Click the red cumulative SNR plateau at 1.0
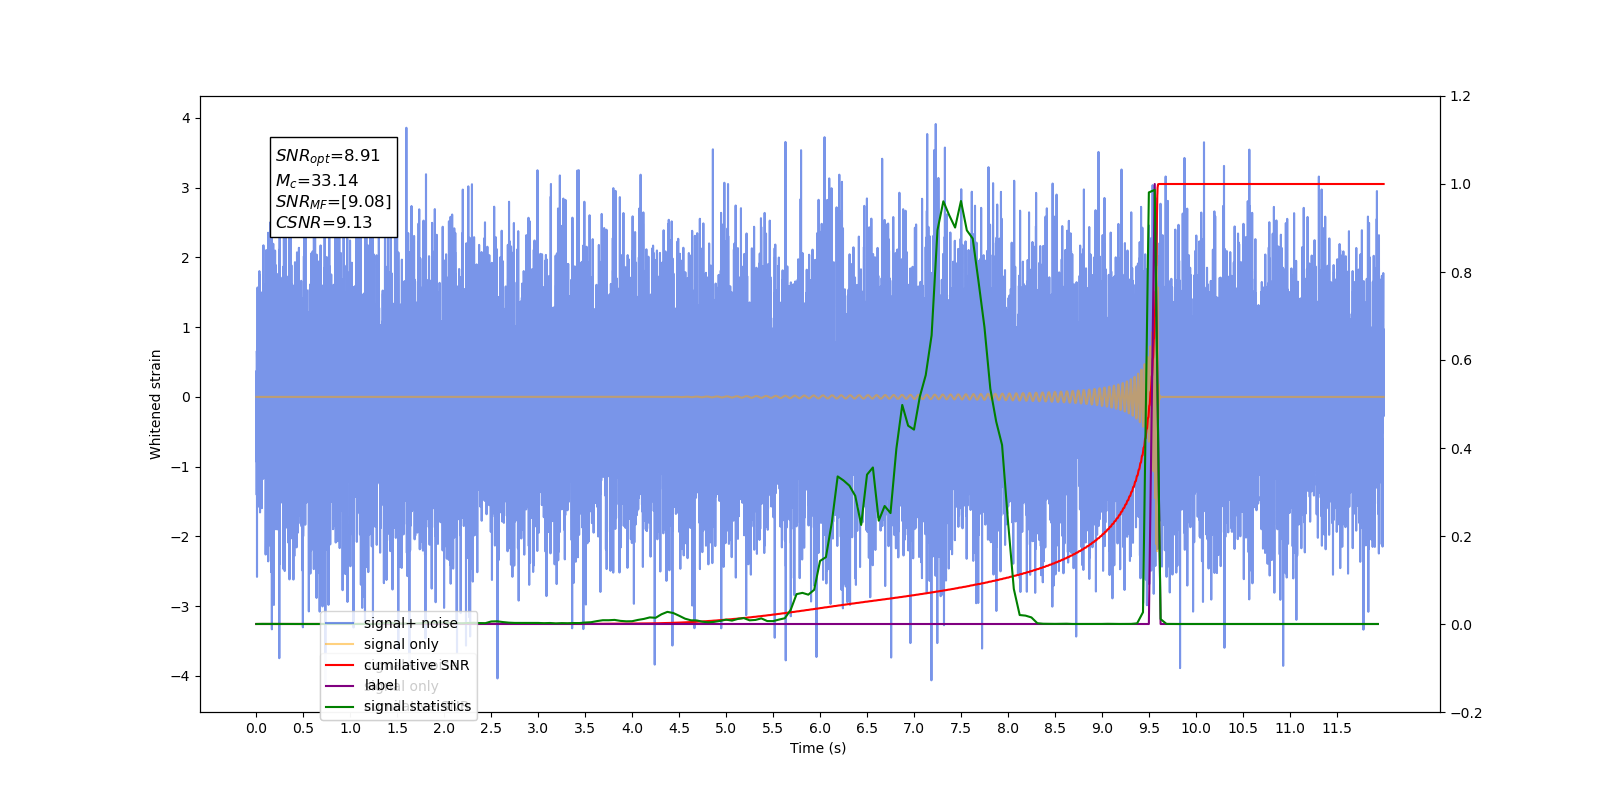Viewport: 1600px width, 800px height. (1270, 184)
